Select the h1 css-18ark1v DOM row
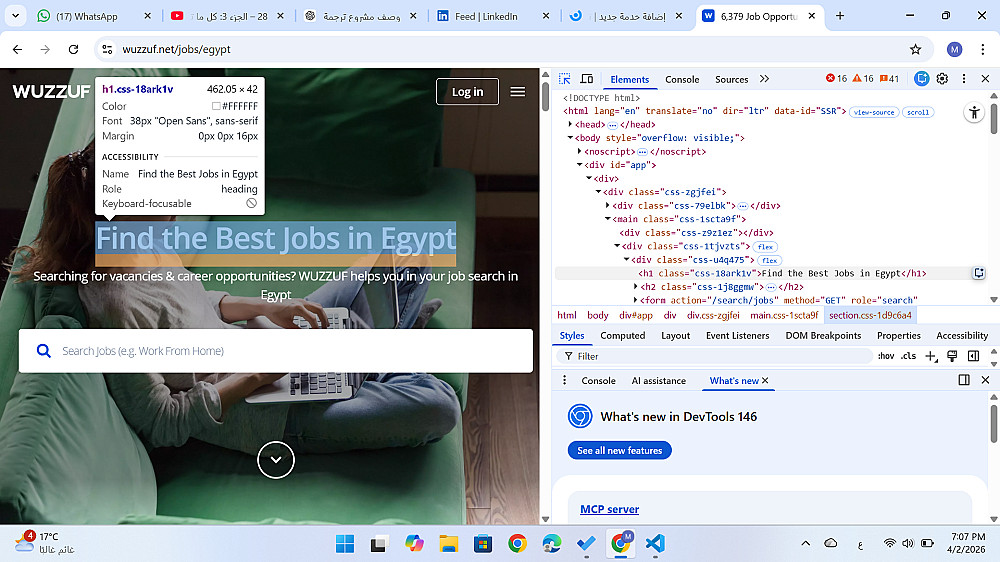The image size is (1000, 562). 770,273
